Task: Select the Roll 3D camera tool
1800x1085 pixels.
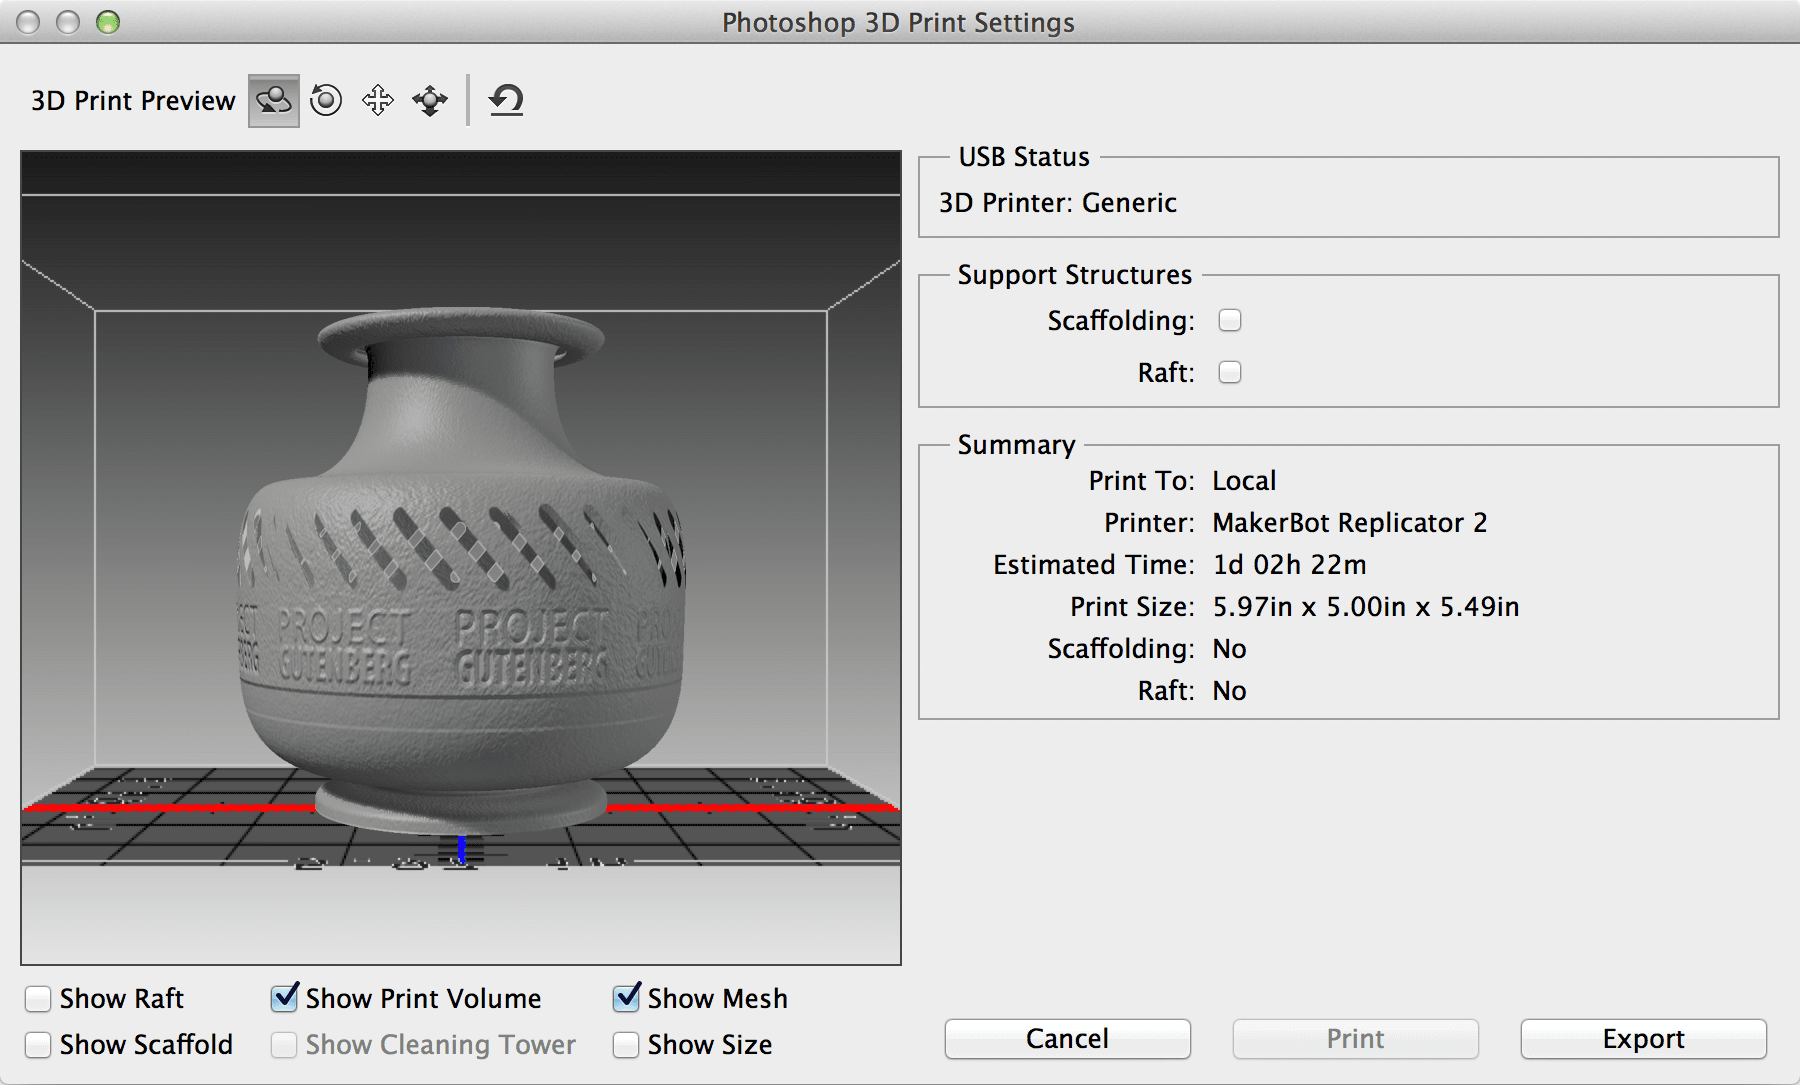Action: (x=326, y=100)
